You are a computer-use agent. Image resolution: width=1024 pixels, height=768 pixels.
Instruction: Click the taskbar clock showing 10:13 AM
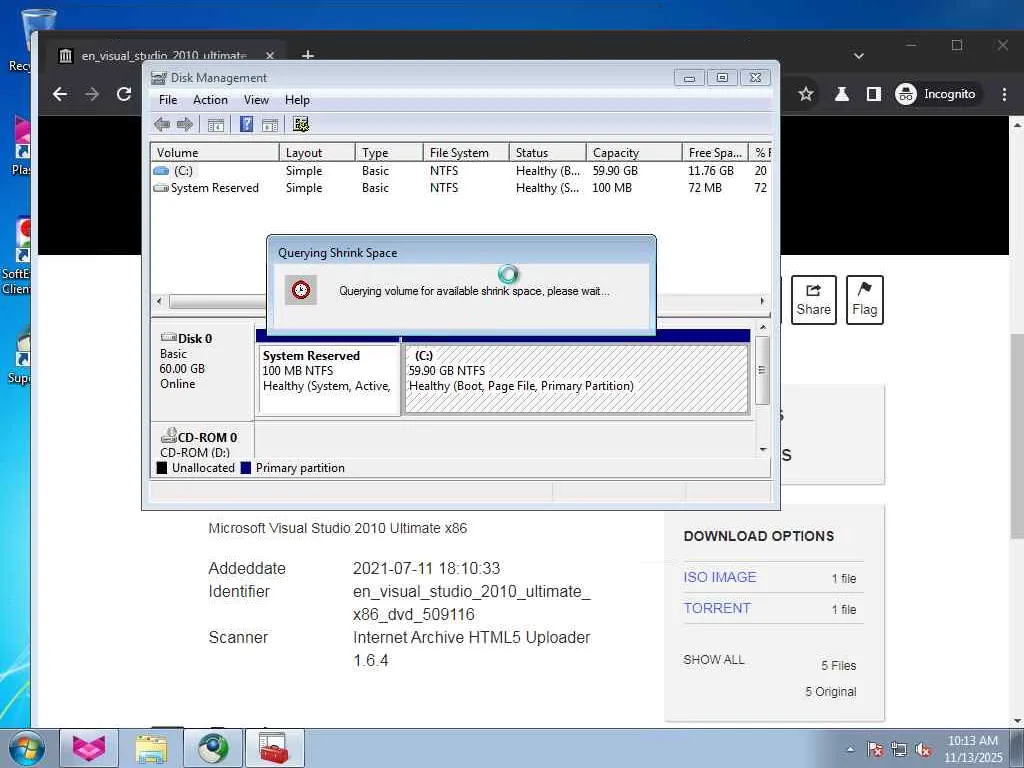pos(973,748)
